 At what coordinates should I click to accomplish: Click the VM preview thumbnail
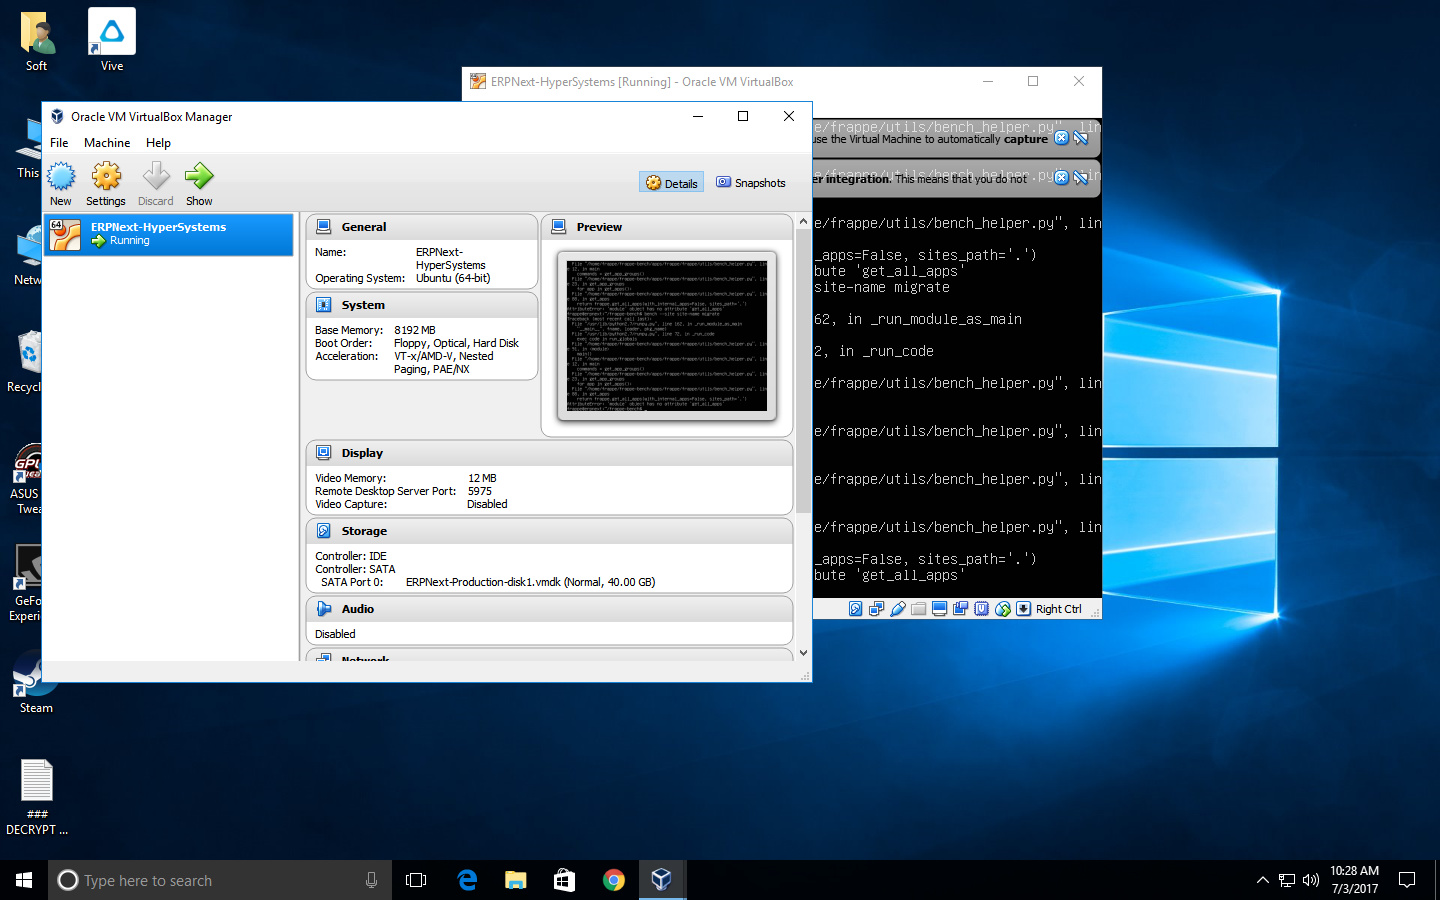point(667,336)
